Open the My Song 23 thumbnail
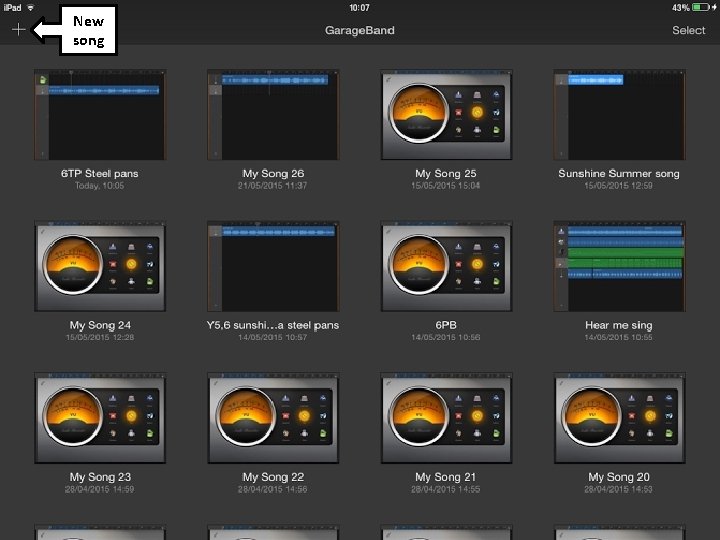The image size is (720, 540). pos(100,418)
